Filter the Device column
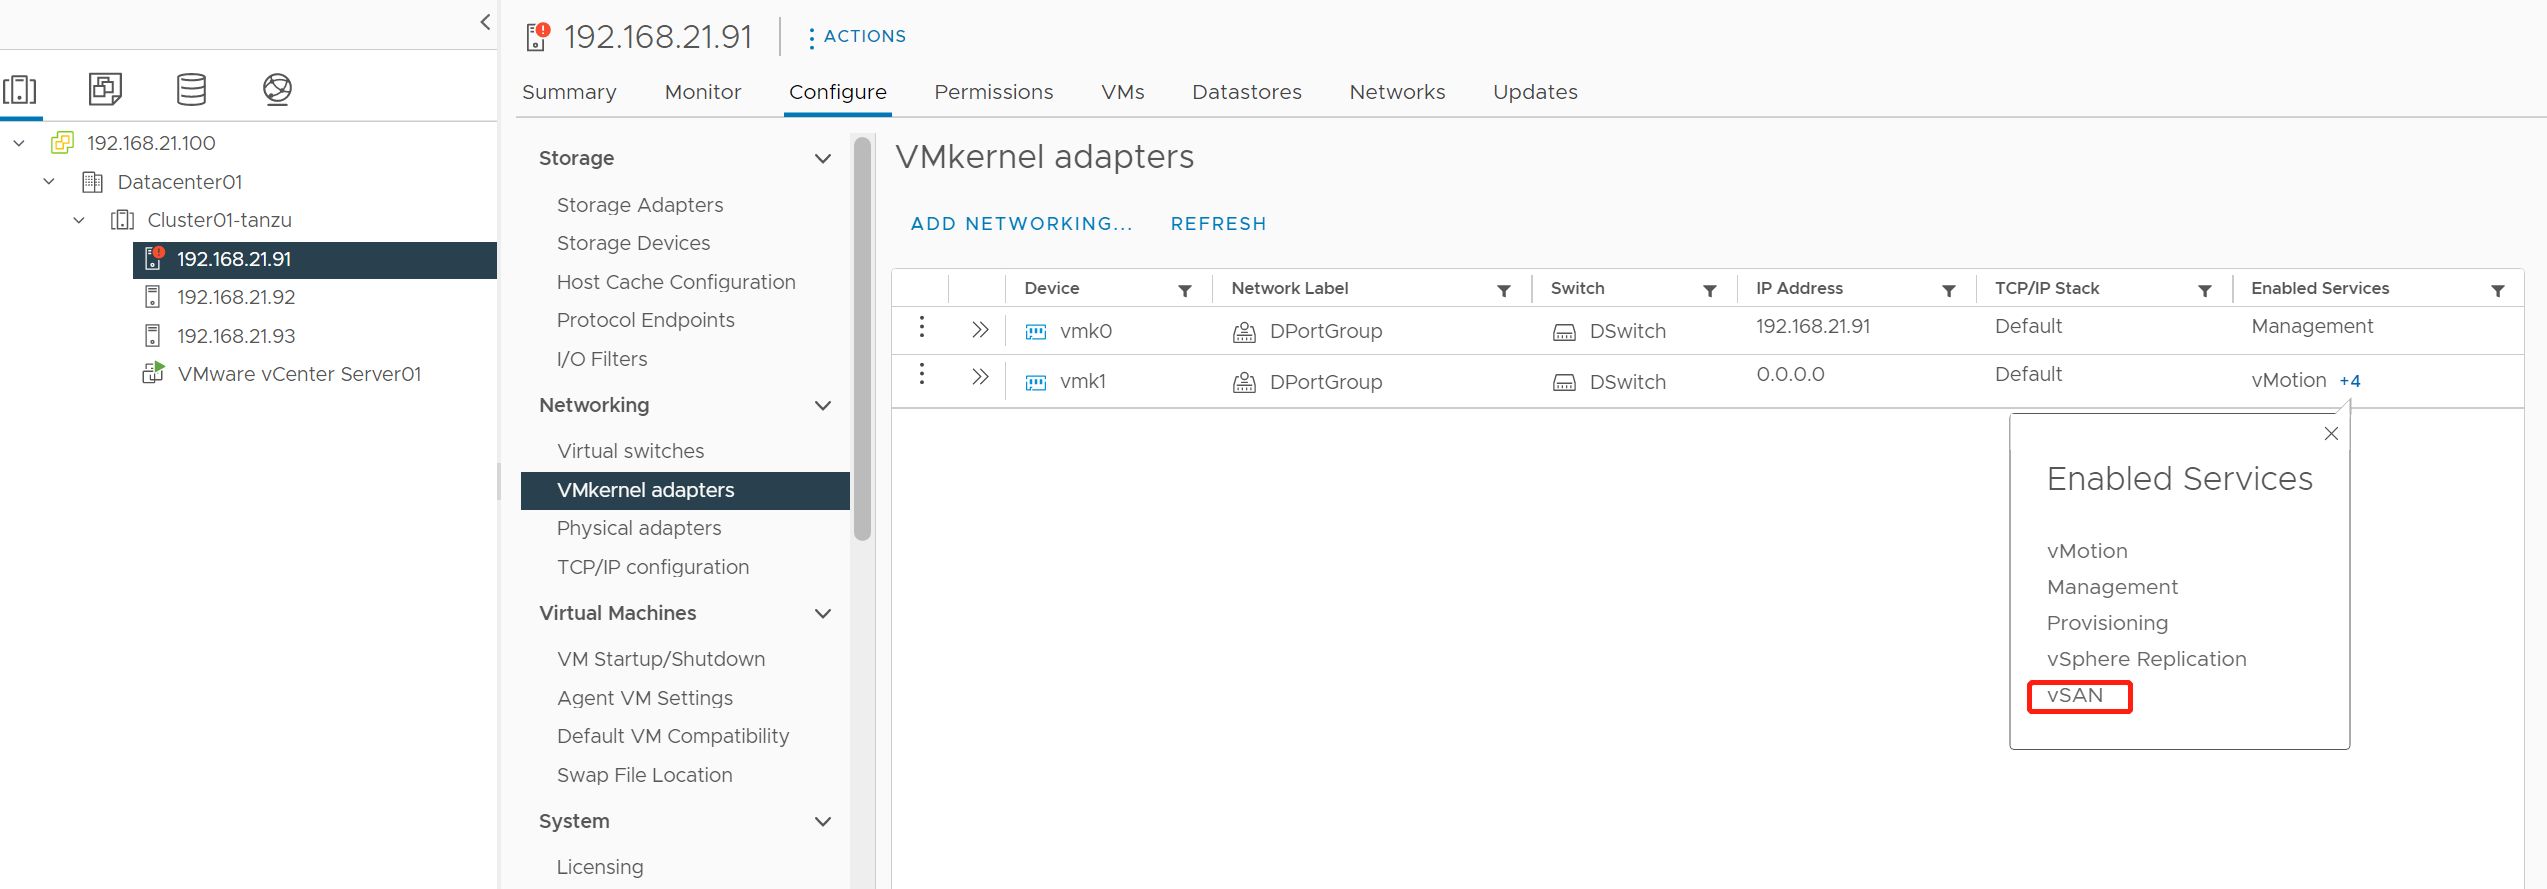 [1185, 290]
